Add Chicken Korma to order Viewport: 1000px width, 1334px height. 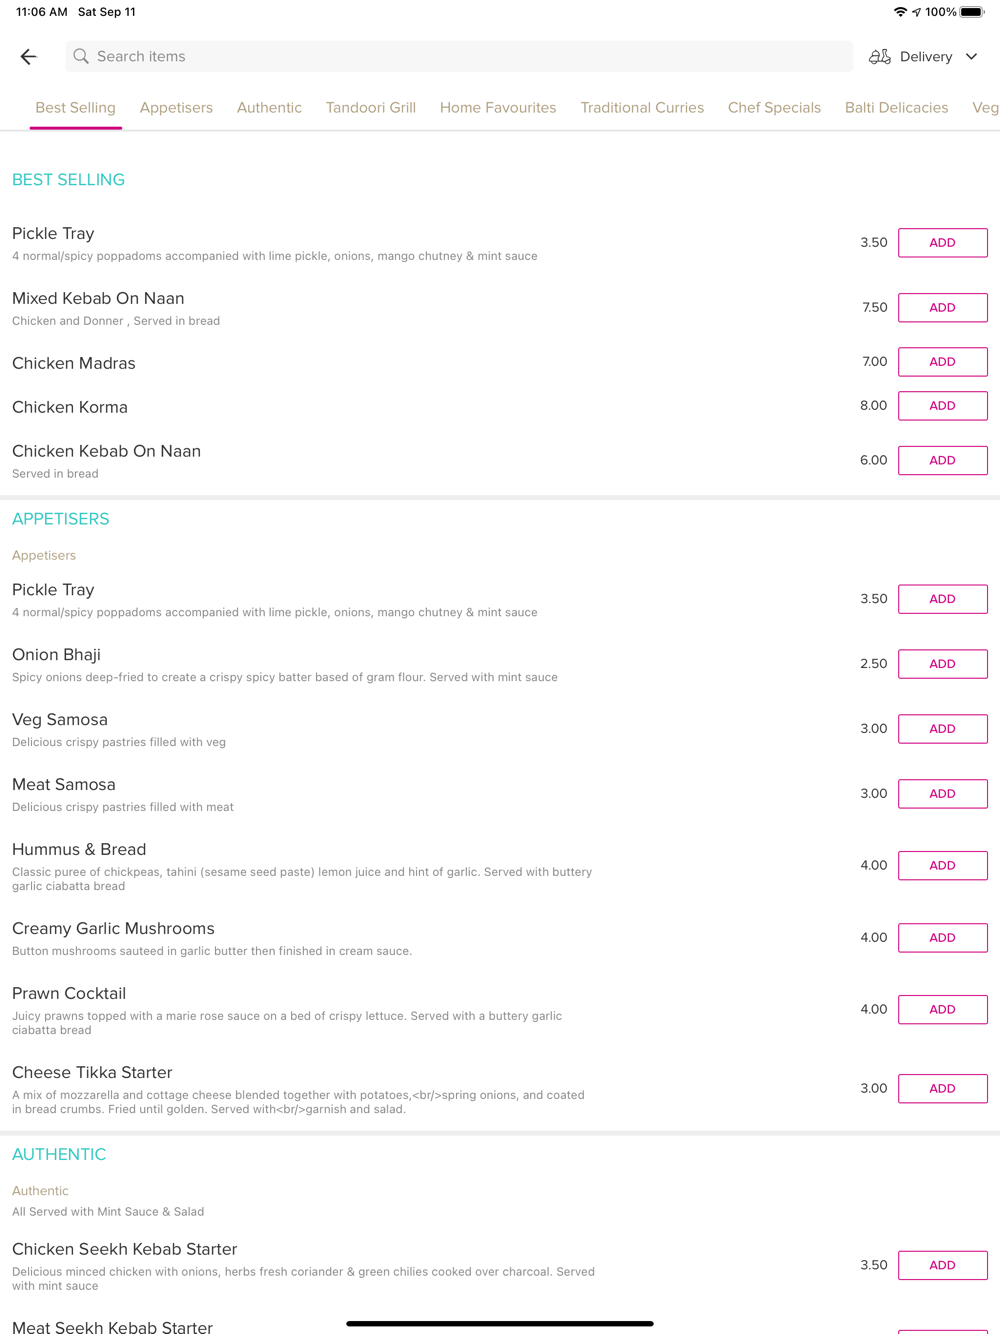click(942, 406)
